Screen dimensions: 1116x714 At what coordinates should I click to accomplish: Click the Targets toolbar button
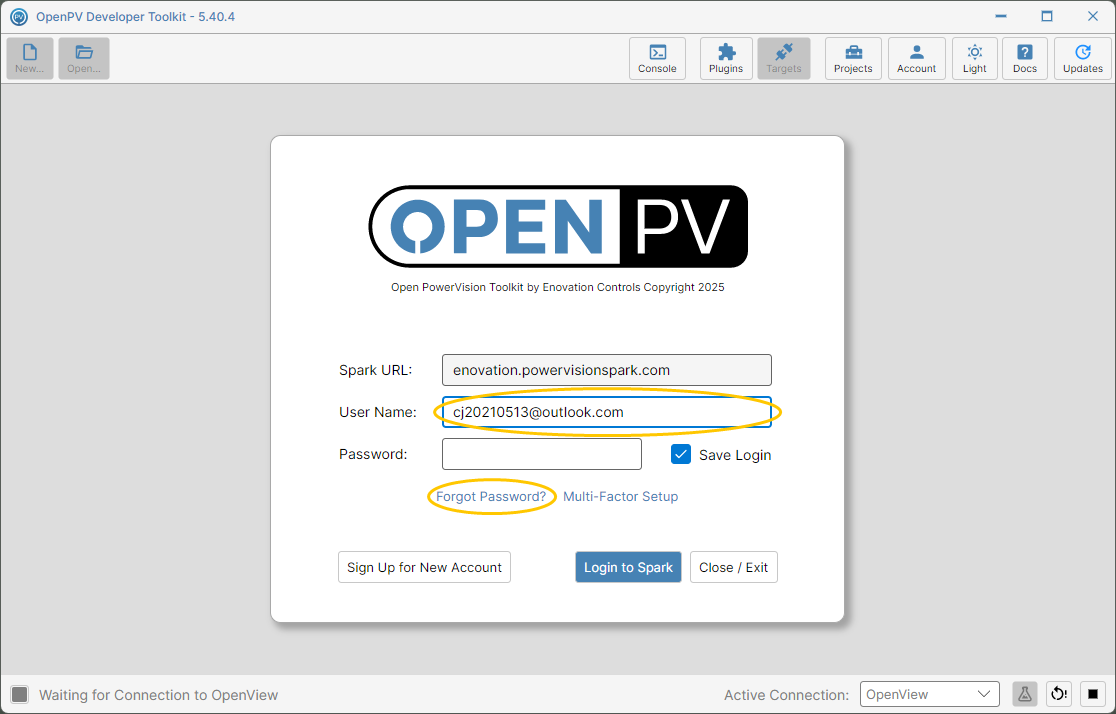click(x=784, y=58)
